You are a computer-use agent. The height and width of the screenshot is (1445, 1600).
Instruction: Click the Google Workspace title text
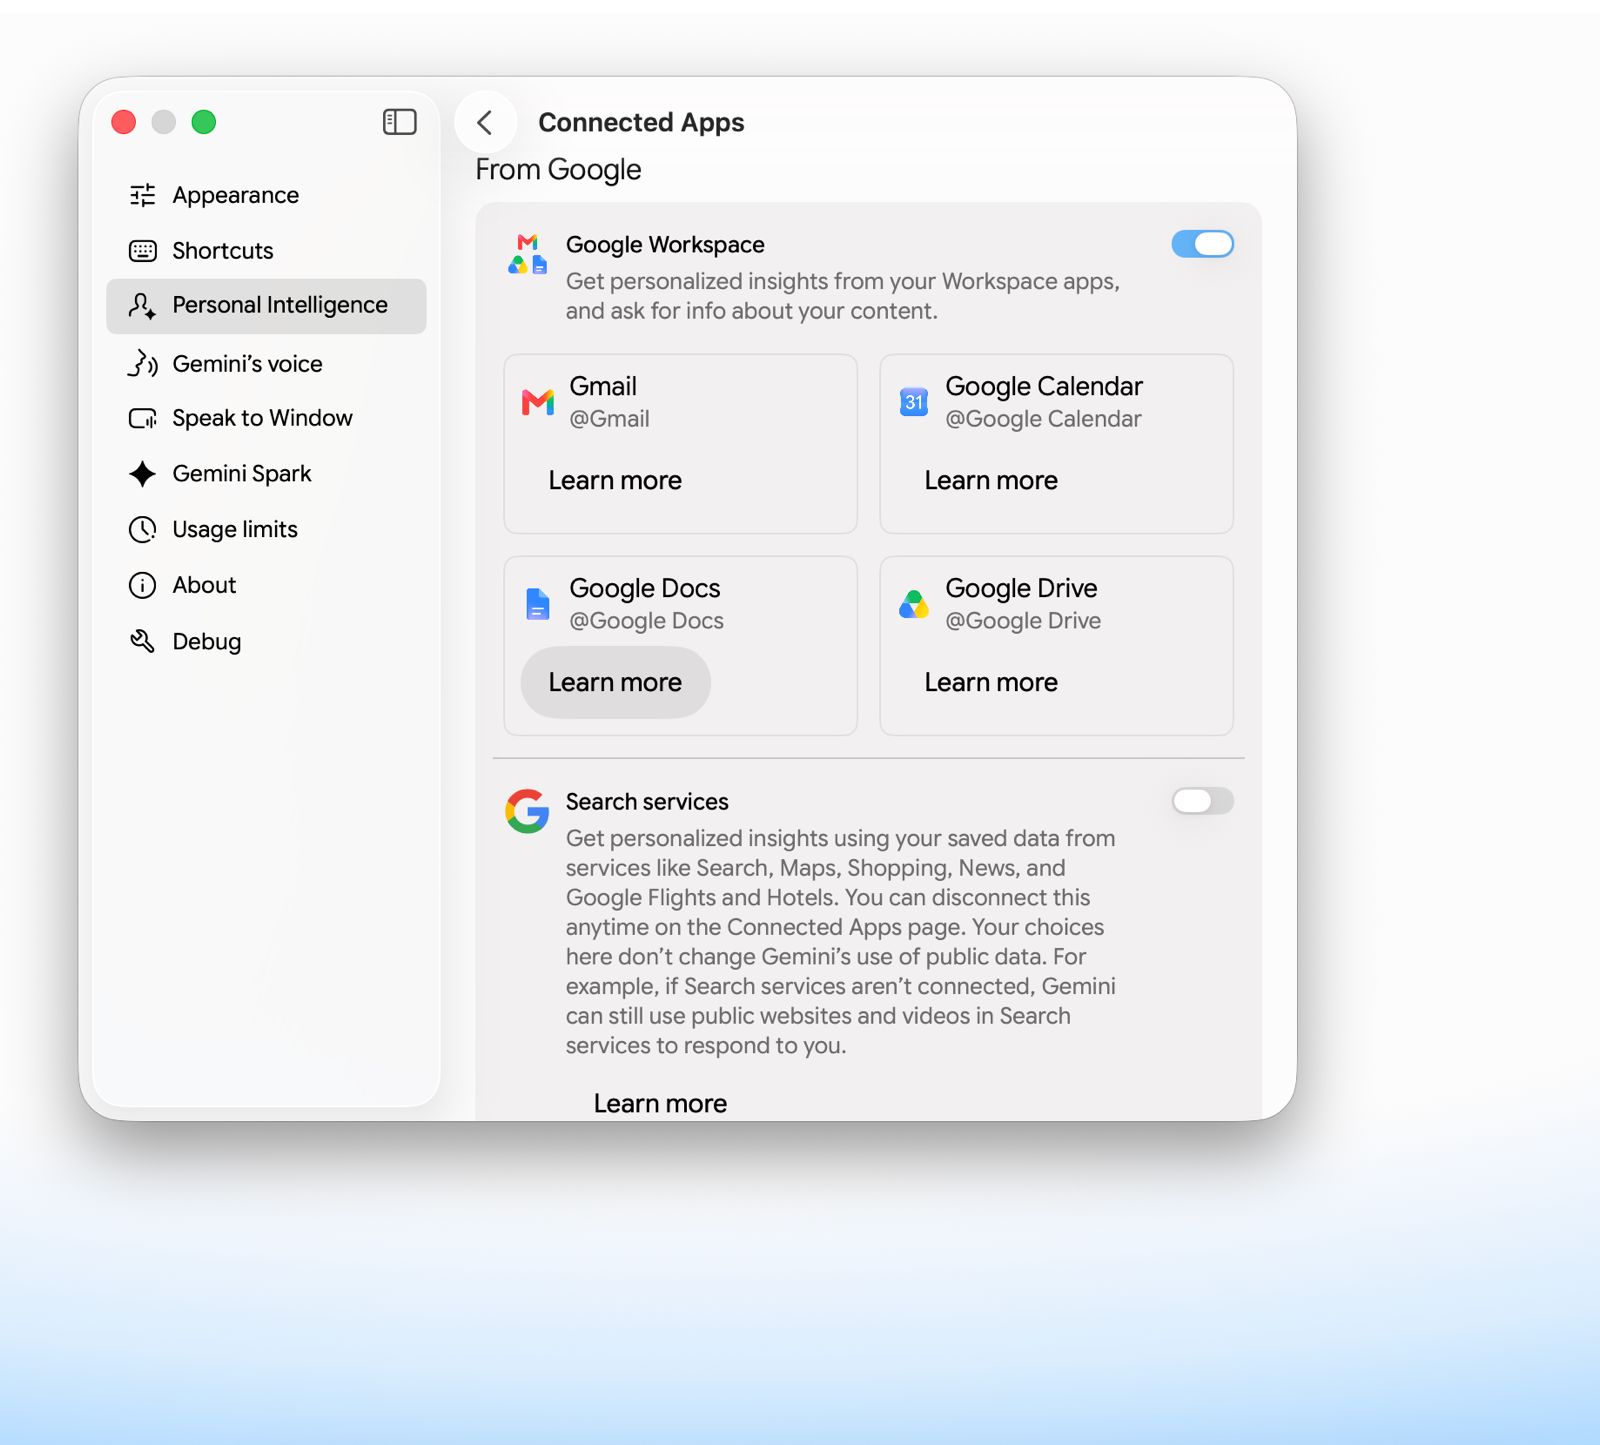665,245
